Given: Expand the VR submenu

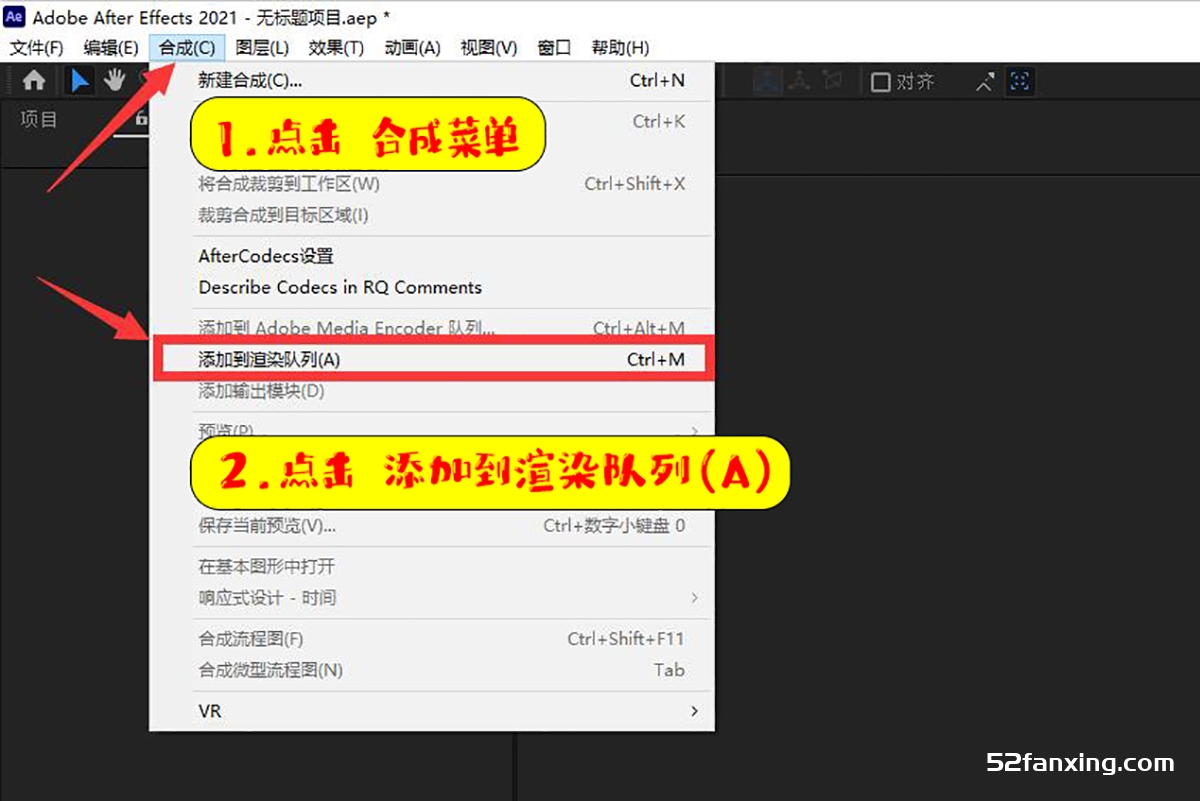Looking at the screenshot, I should 432,711.
